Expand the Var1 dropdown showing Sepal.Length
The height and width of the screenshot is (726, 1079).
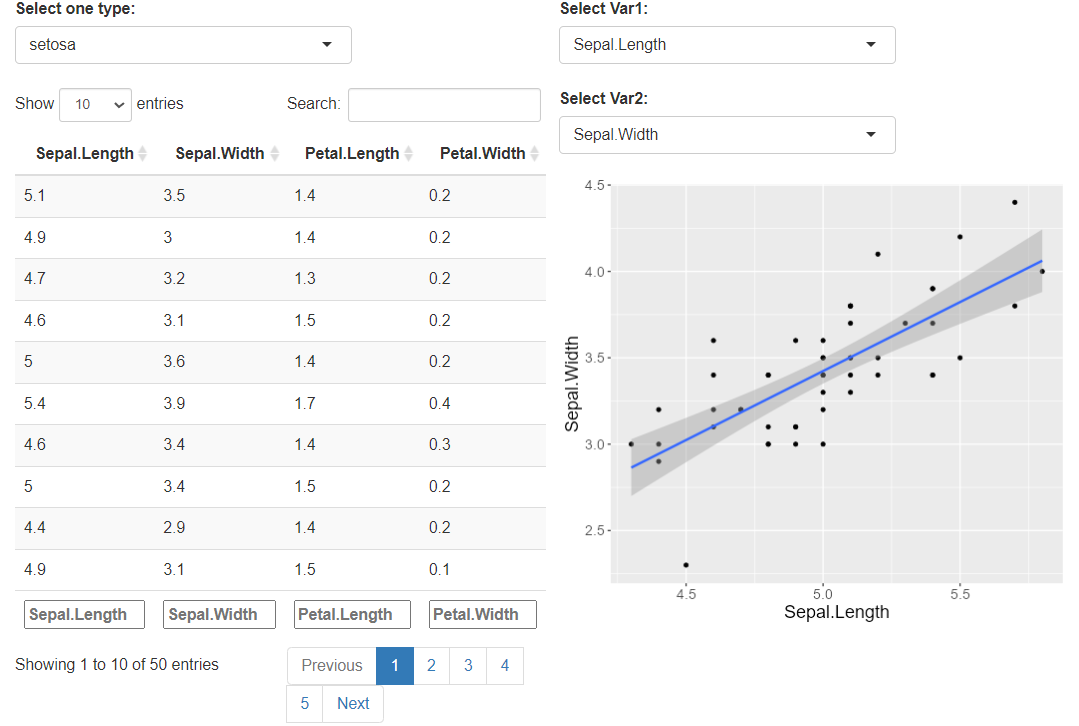tap(727, 45)
